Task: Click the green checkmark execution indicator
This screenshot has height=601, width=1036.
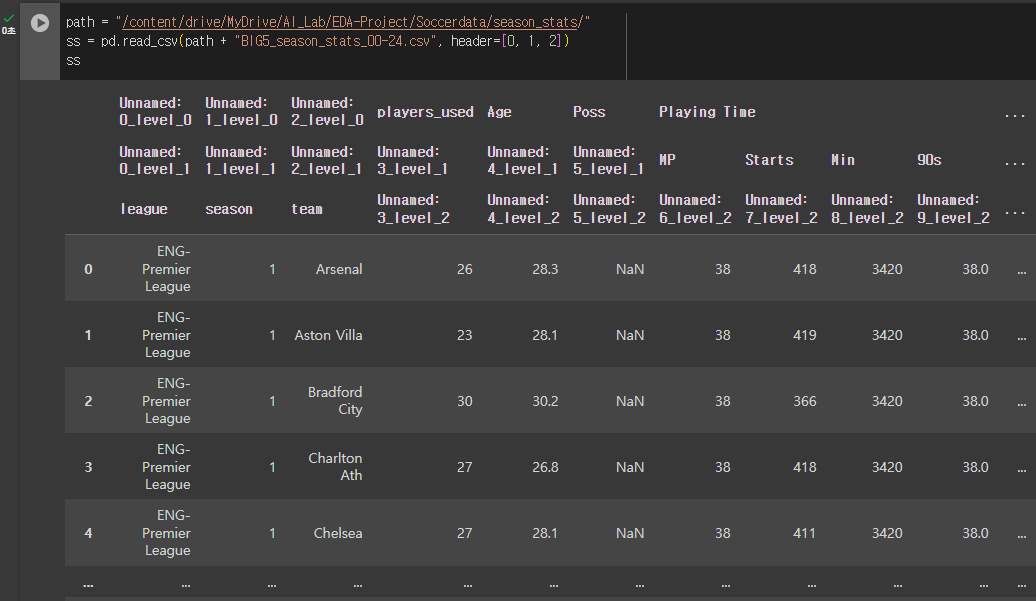Action: pos(10,17)
